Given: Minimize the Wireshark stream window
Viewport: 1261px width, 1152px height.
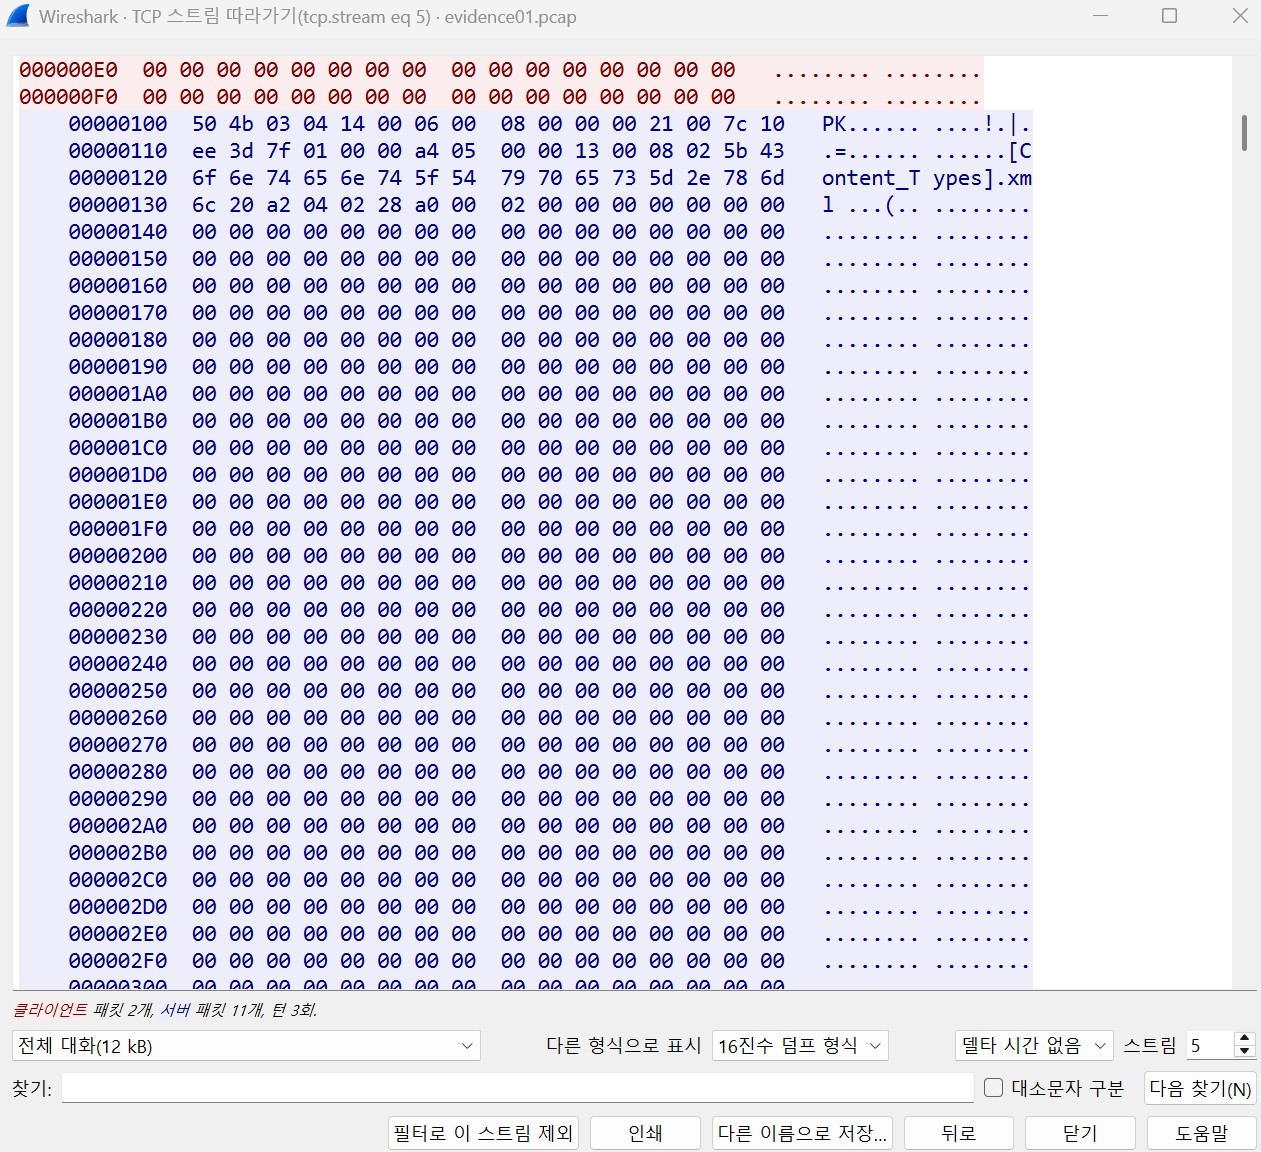Looking at the screenshot, I should coord(1100,16).
